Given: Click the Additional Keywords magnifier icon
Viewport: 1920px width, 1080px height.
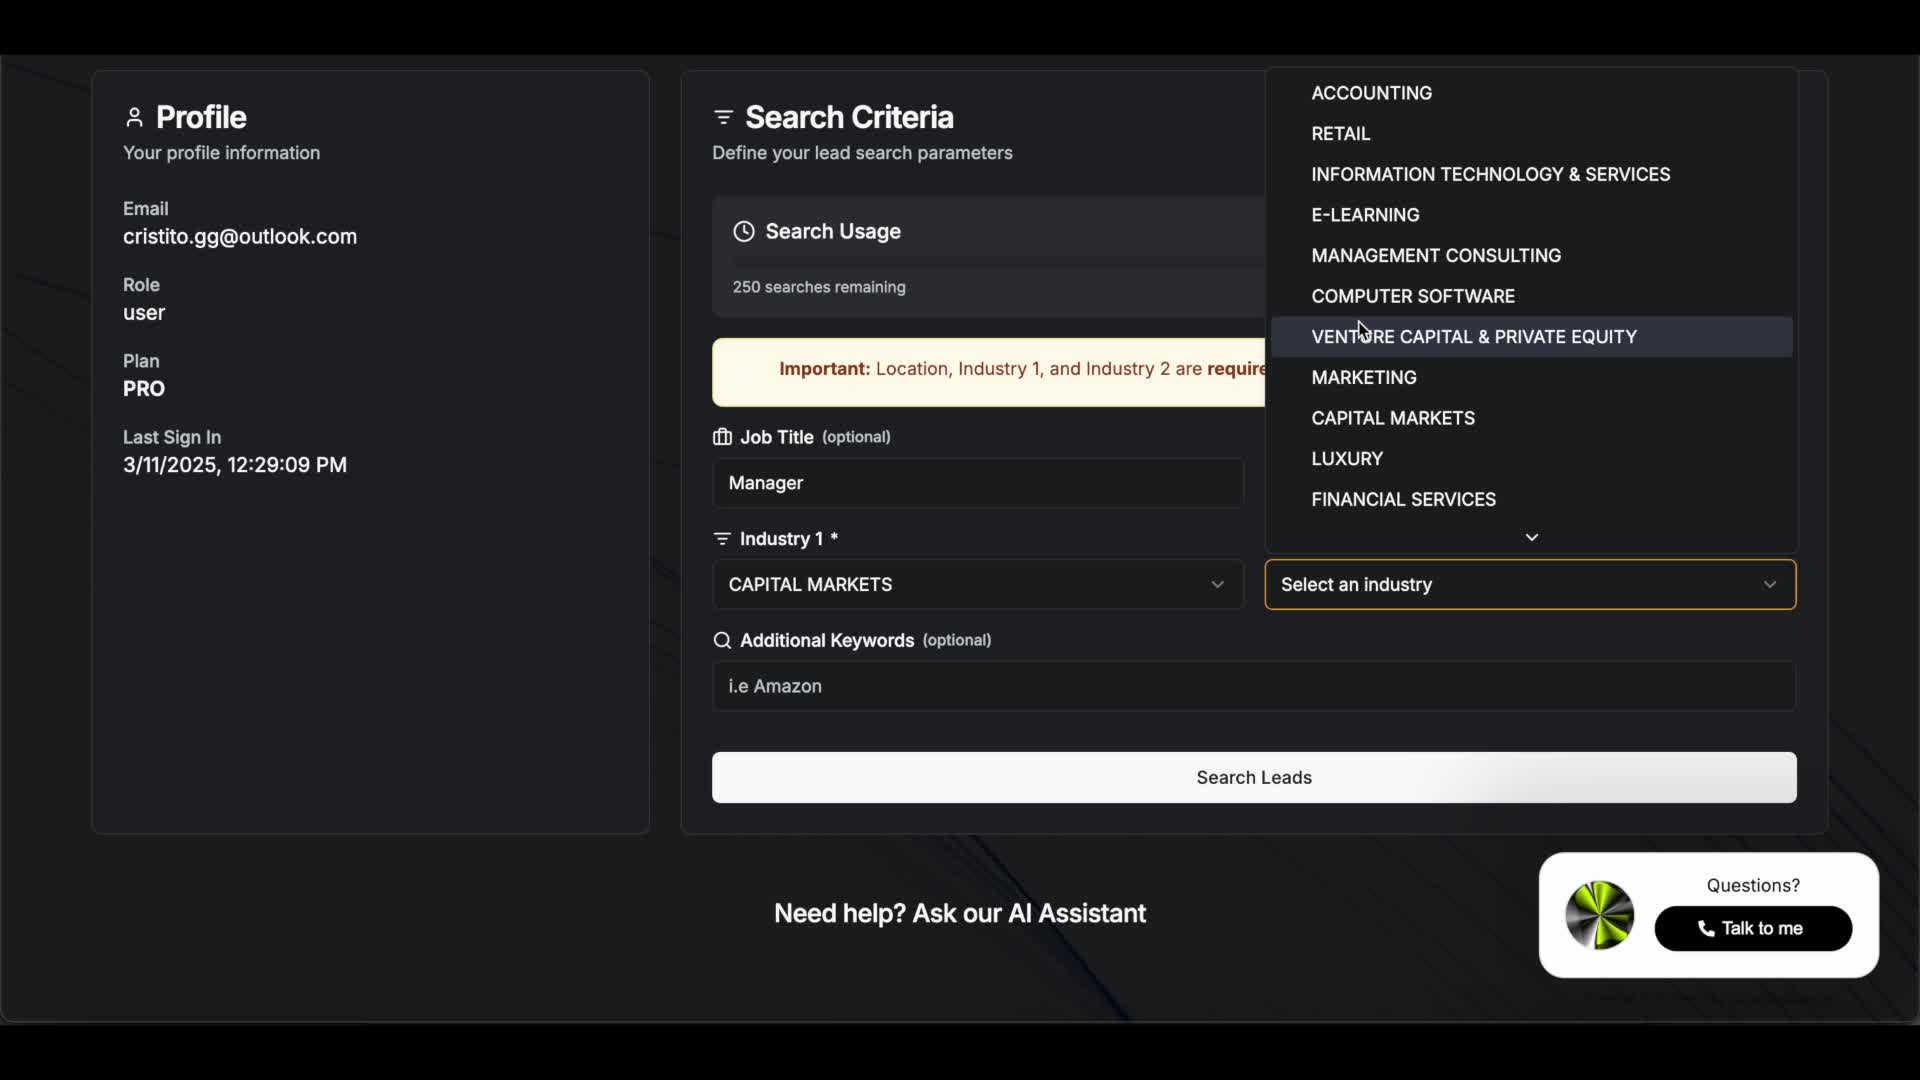Looking at the screenshot, I should coord(722,641).
